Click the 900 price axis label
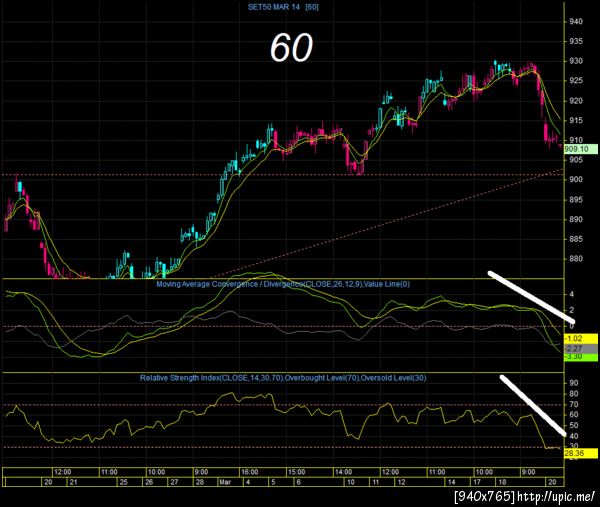 tap(576, 179)
